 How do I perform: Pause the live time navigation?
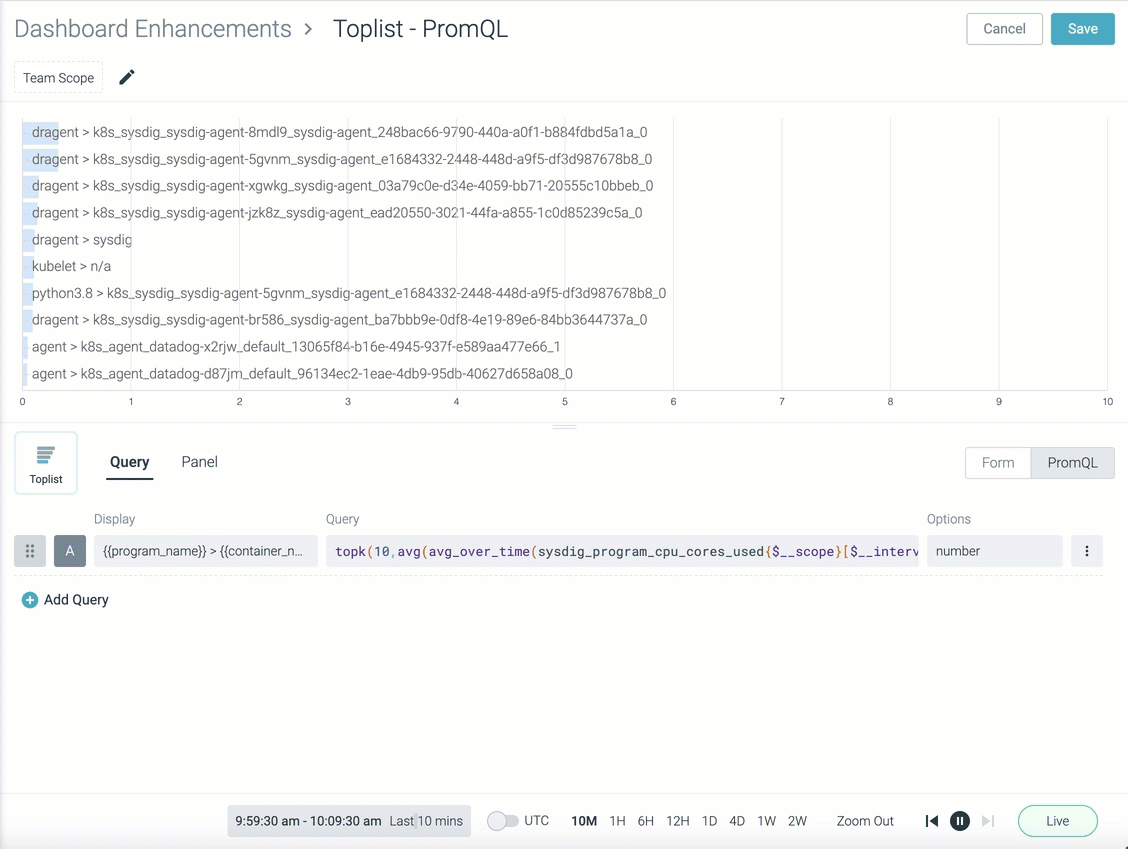point(960,821)
